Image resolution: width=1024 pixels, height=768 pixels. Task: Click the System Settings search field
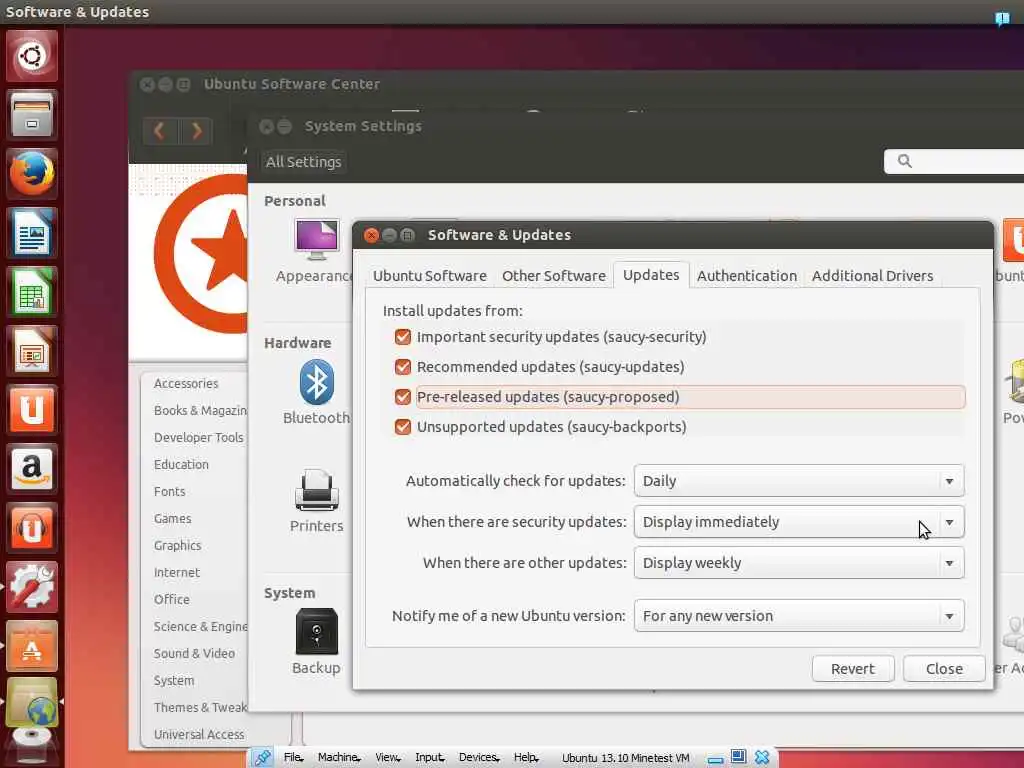pos(953,161)
